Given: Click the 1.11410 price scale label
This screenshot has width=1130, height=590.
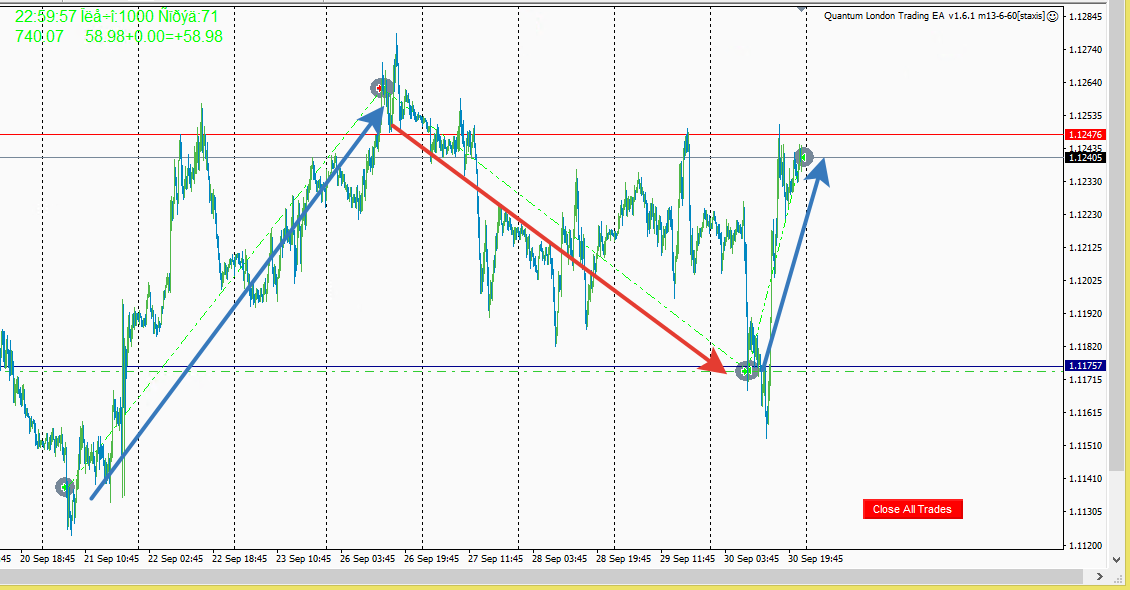Looking at the screenshot, I should click(x=1085, y=479).
